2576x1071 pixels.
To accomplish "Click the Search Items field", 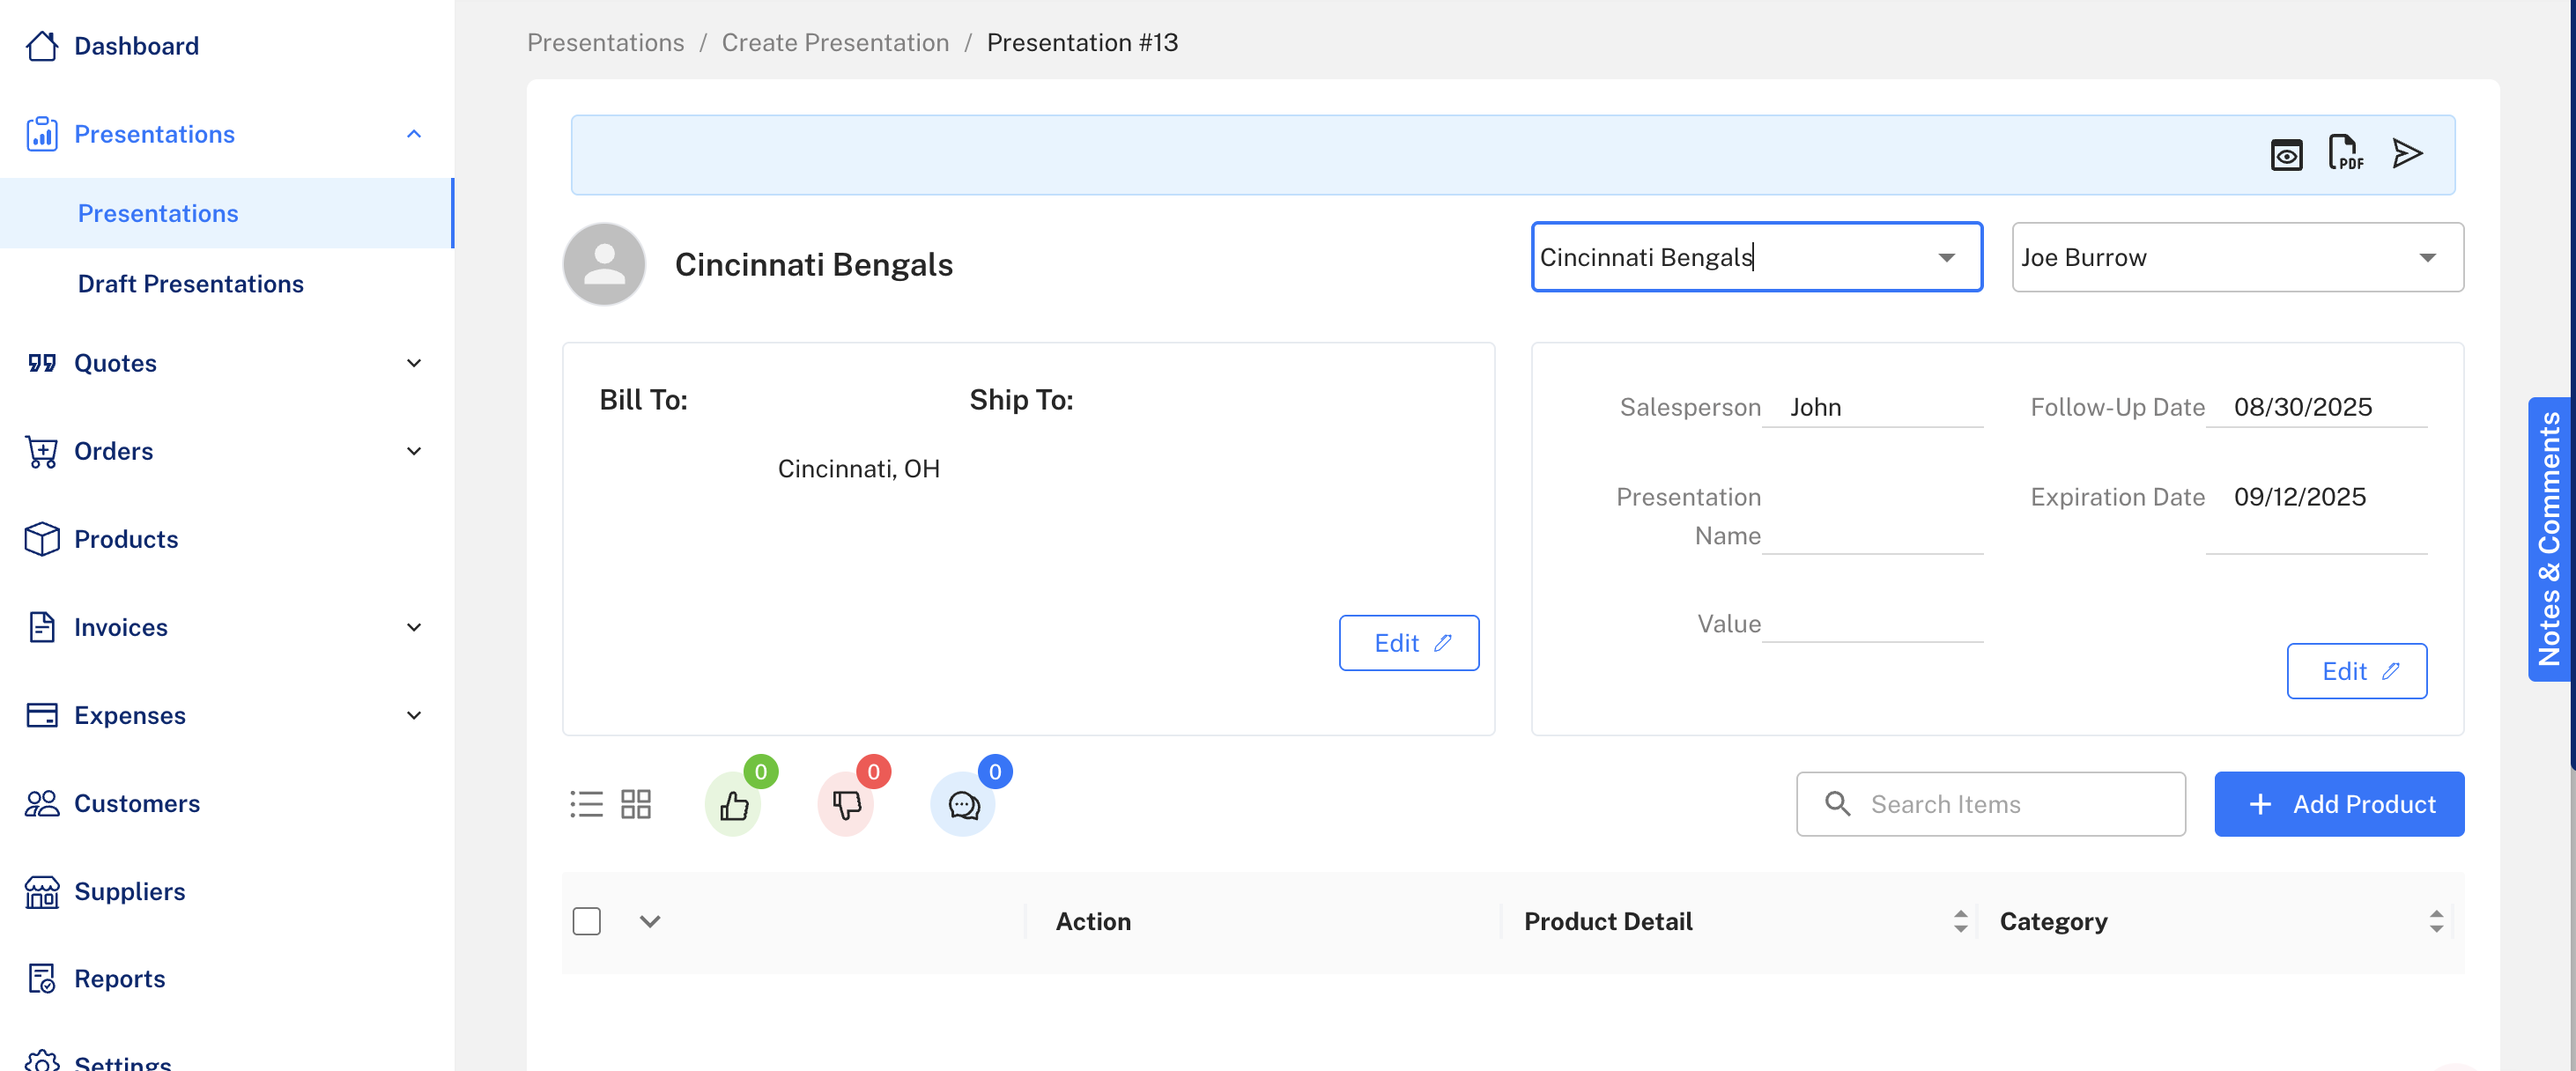I will click(x=1991, y=804).
